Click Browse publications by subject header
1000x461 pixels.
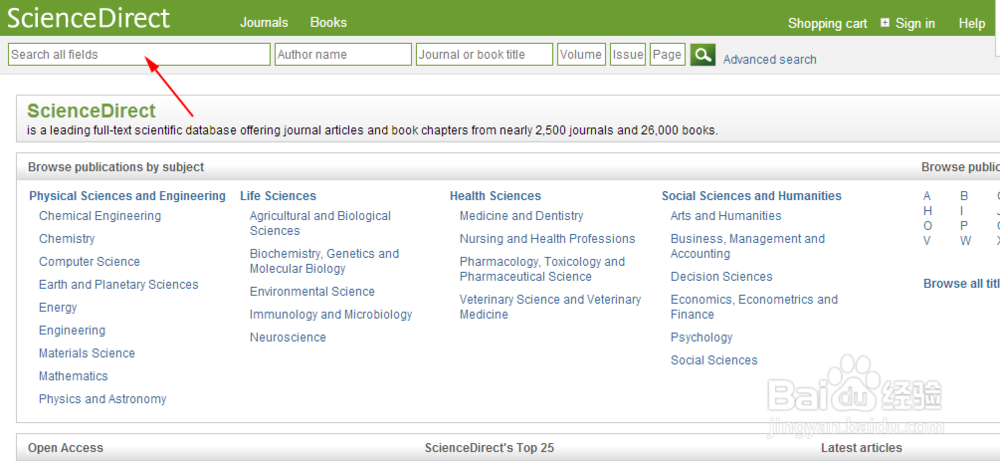tap(116, 167)
